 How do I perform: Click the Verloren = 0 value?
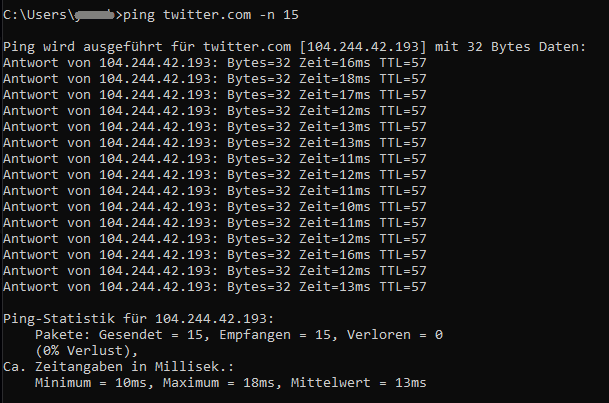point(395,335)
